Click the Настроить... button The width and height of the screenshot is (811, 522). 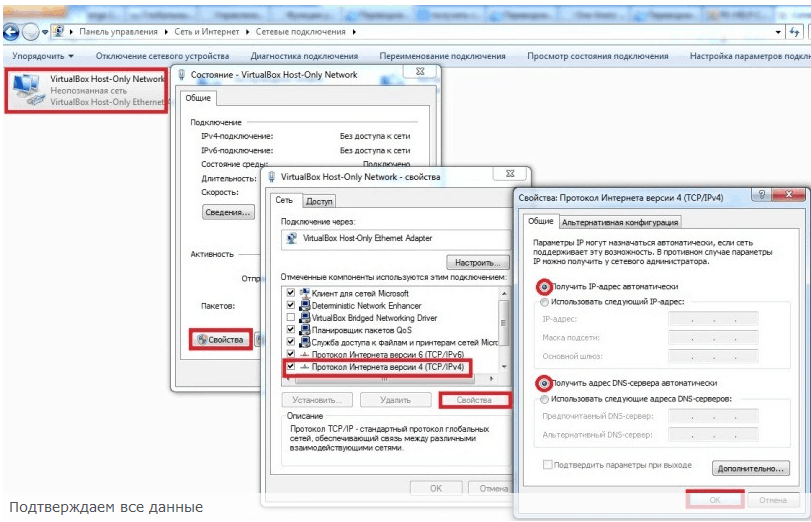coord(477,263)
